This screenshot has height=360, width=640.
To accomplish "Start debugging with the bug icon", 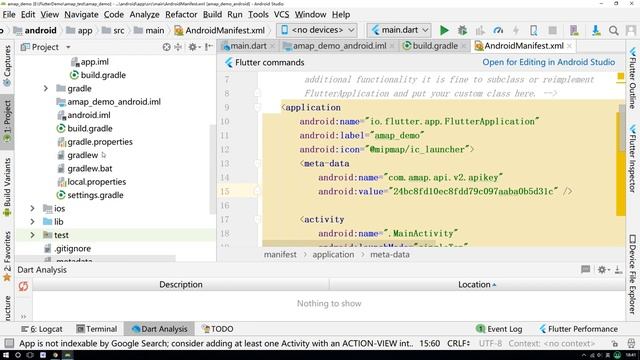I will click(x=462, y=30).
